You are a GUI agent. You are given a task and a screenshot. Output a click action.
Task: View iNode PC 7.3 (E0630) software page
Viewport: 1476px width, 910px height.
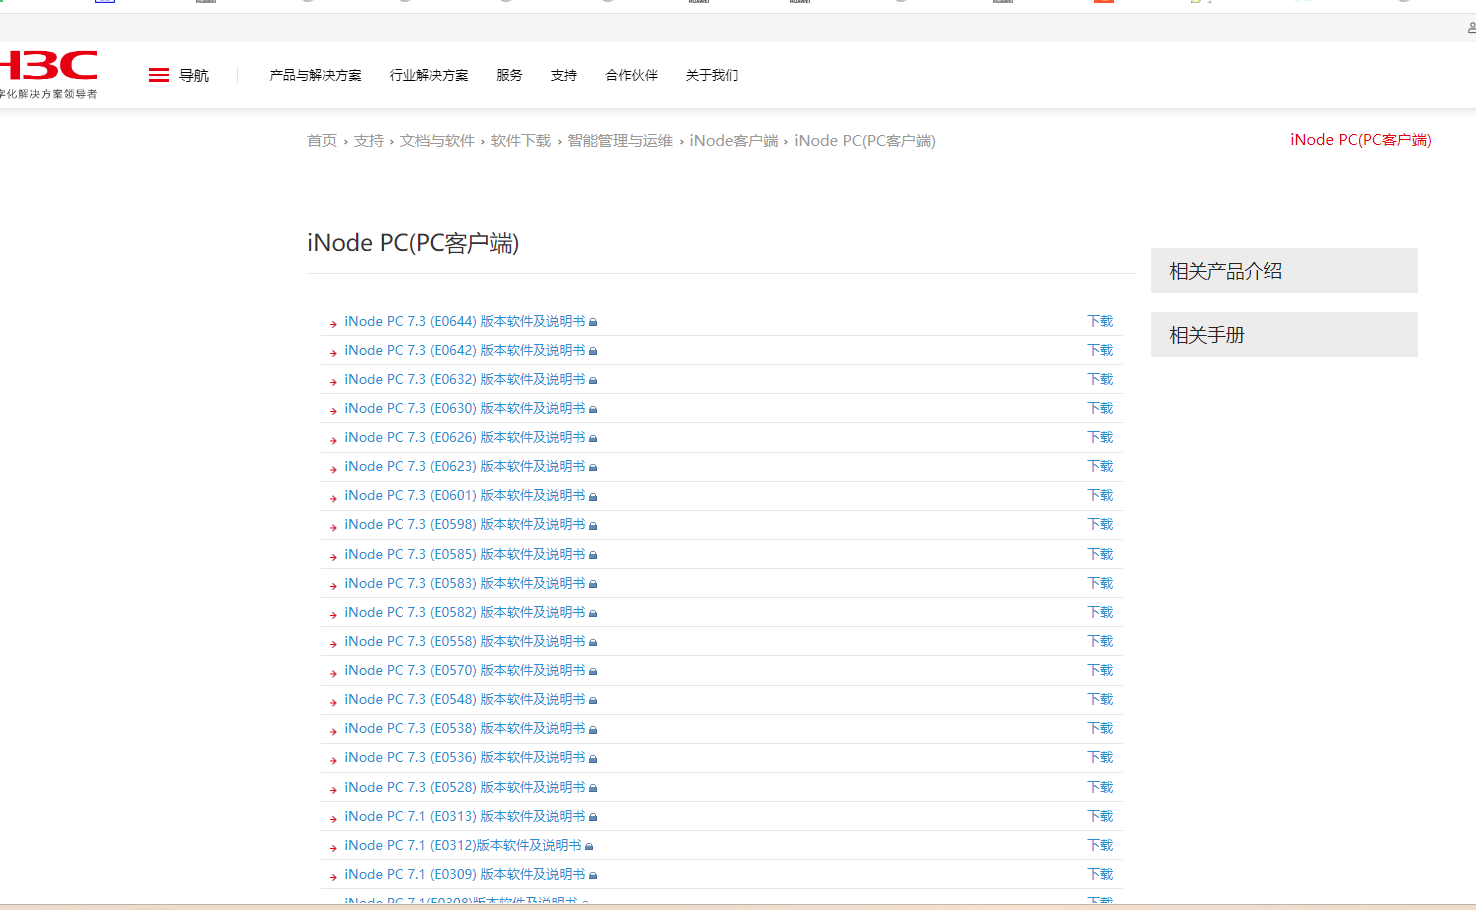coord(465,408)
